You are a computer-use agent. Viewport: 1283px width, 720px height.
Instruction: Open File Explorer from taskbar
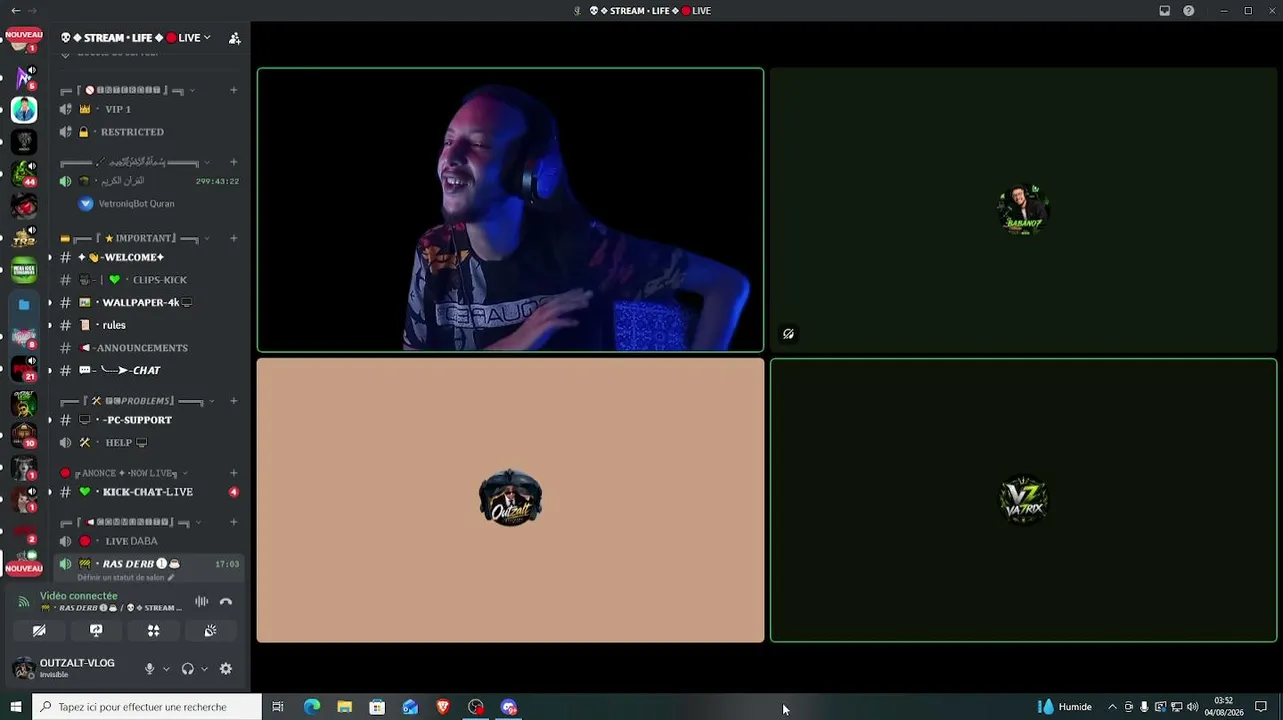pos(345,707)
